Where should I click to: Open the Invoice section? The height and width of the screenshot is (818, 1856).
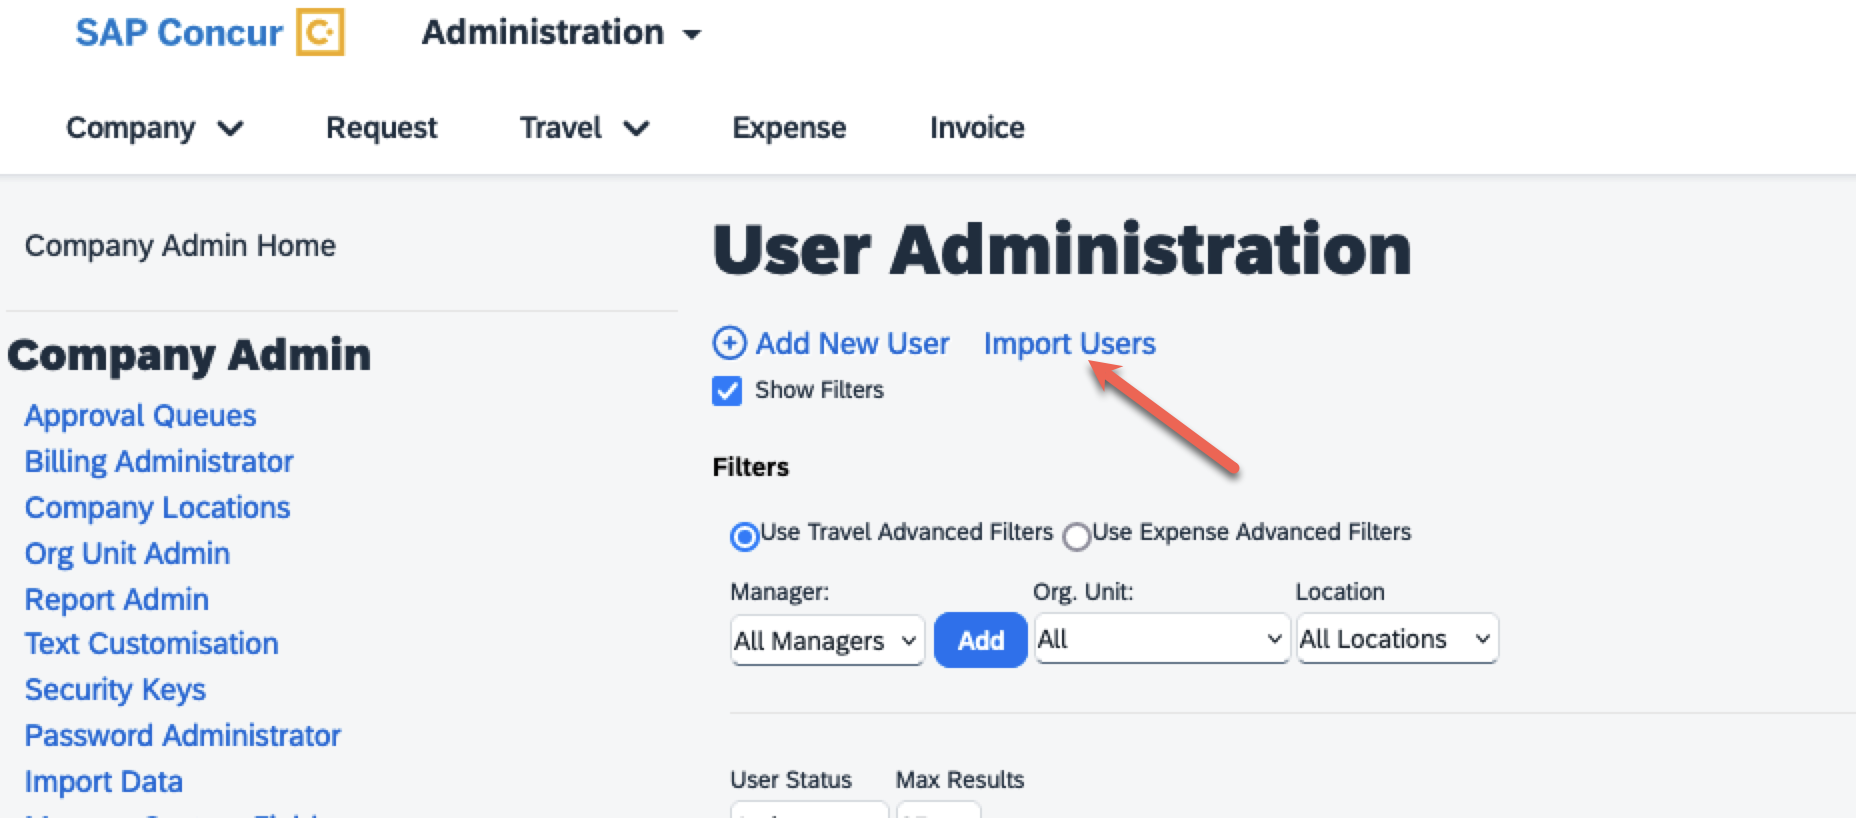coord(977,128)
